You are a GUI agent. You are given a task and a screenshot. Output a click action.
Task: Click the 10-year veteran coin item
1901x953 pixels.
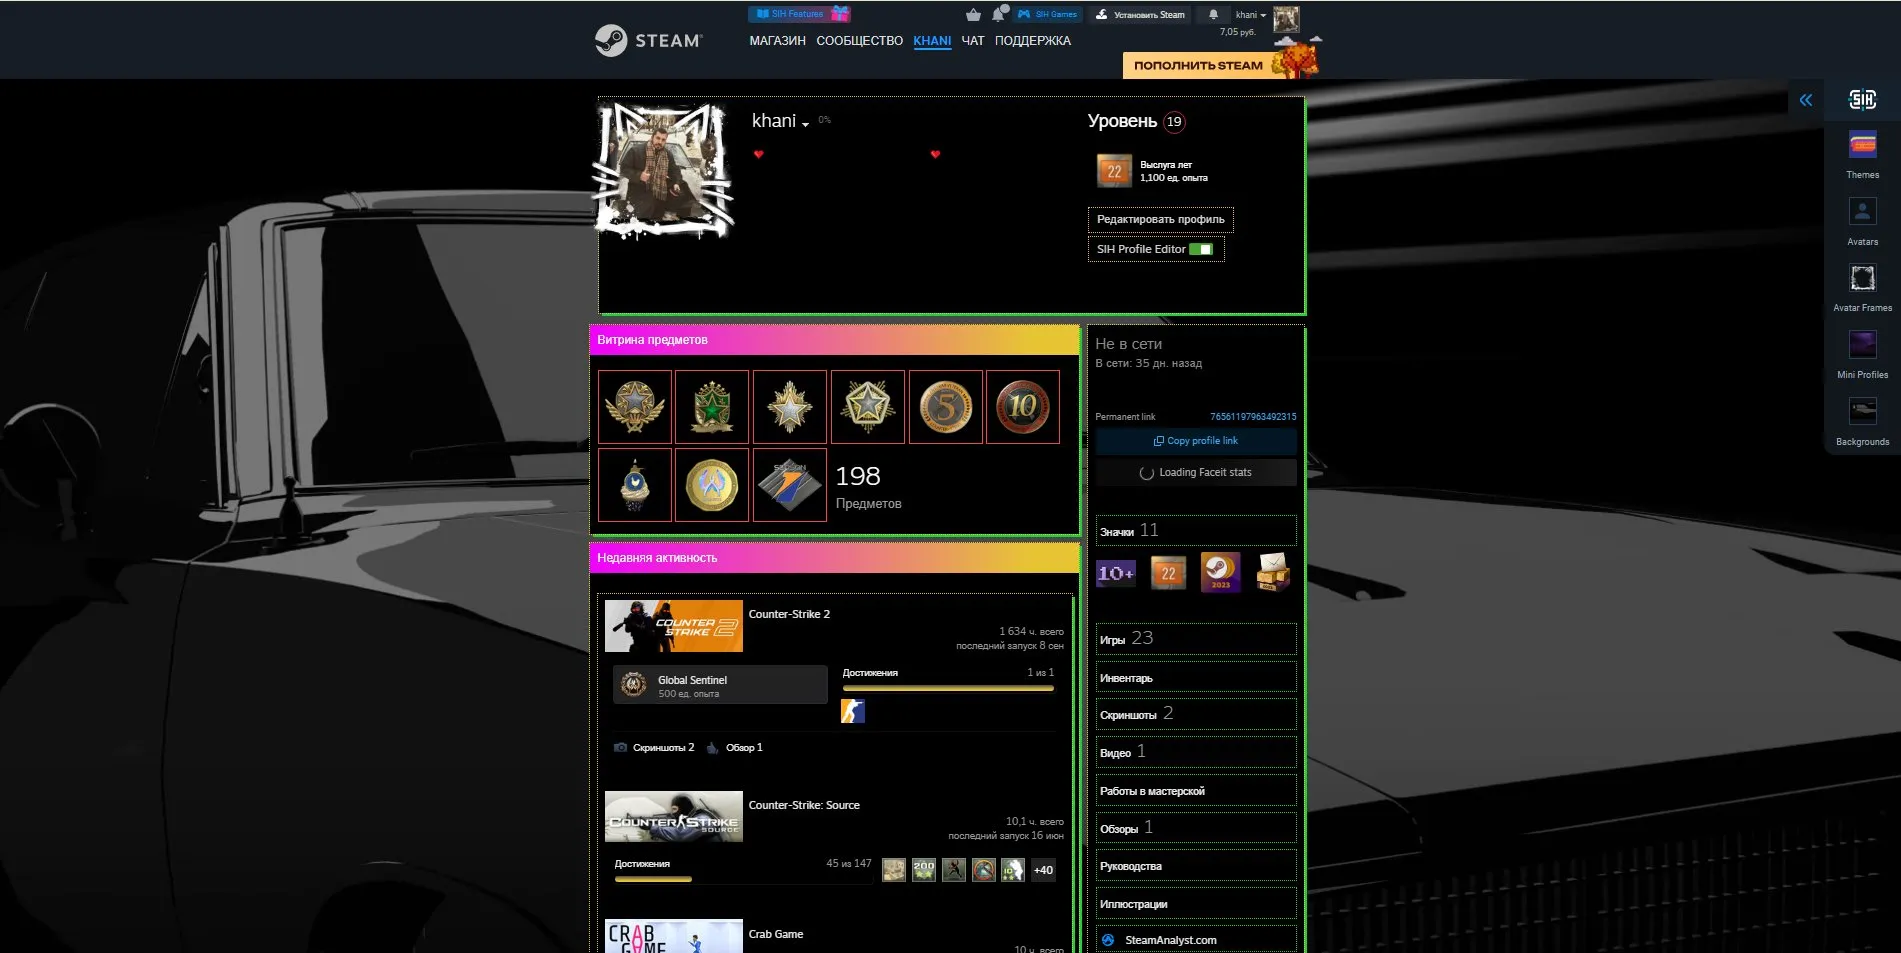[x=1022, y=407]
